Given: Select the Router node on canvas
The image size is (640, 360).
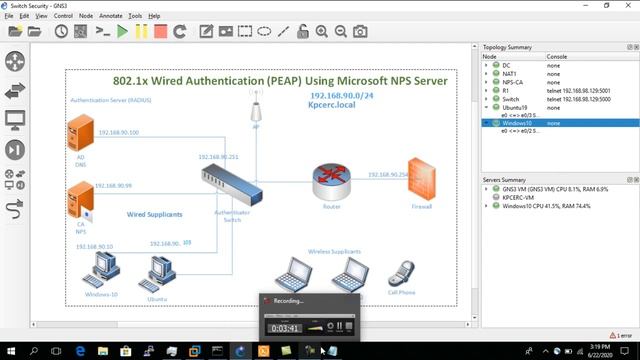Looking at the screenshot, I should [x=331, y=182].
